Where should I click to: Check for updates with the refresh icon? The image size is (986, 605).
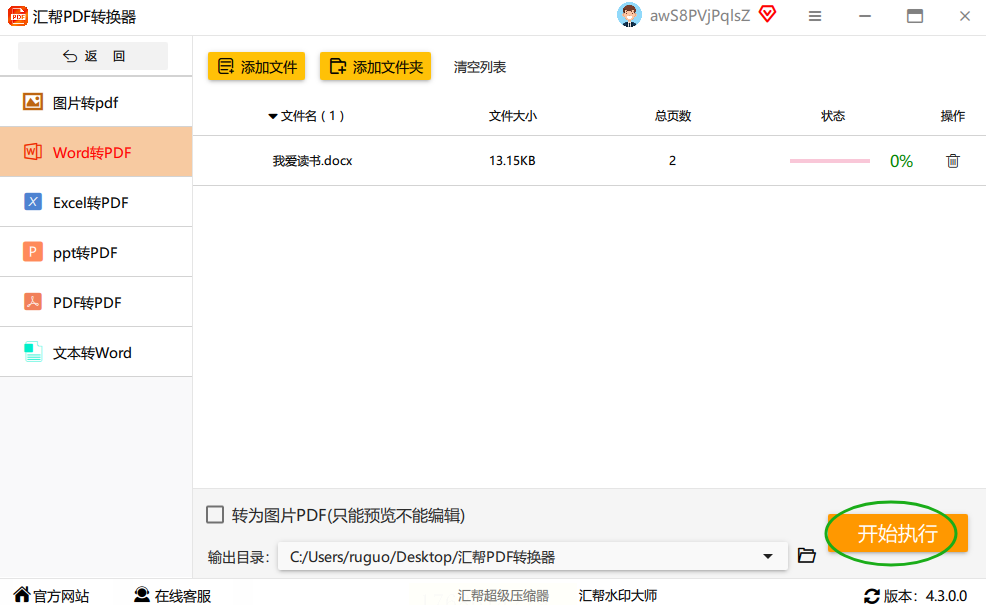[x=872, y=596]
